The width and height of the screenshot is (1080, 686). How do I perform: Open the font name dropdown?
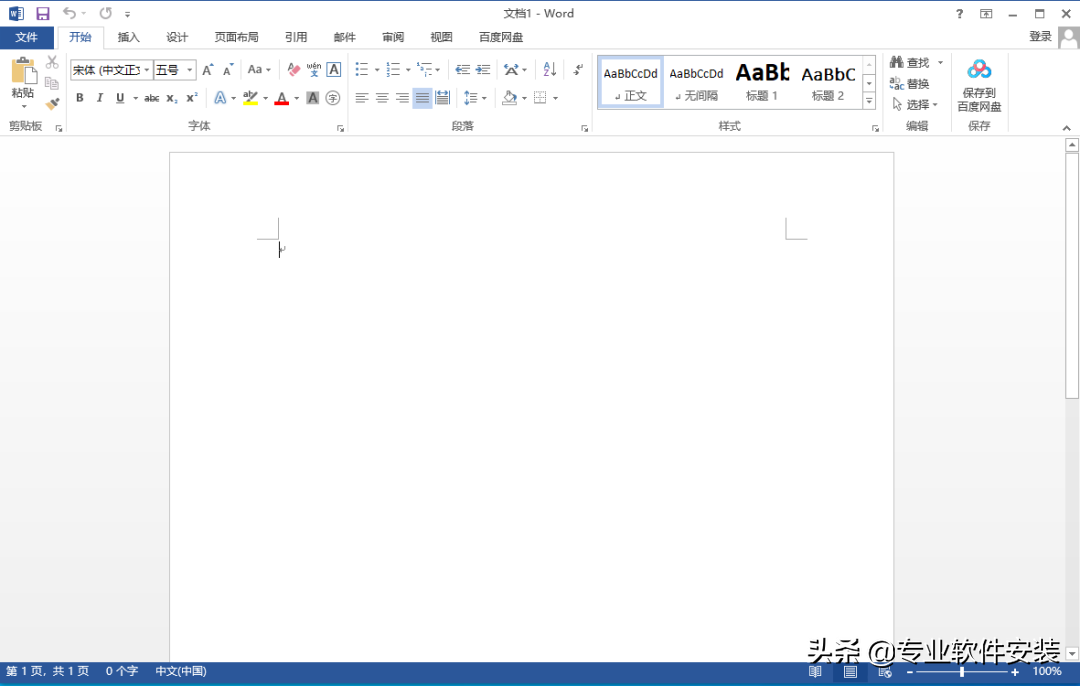click(x=147, y=70)
